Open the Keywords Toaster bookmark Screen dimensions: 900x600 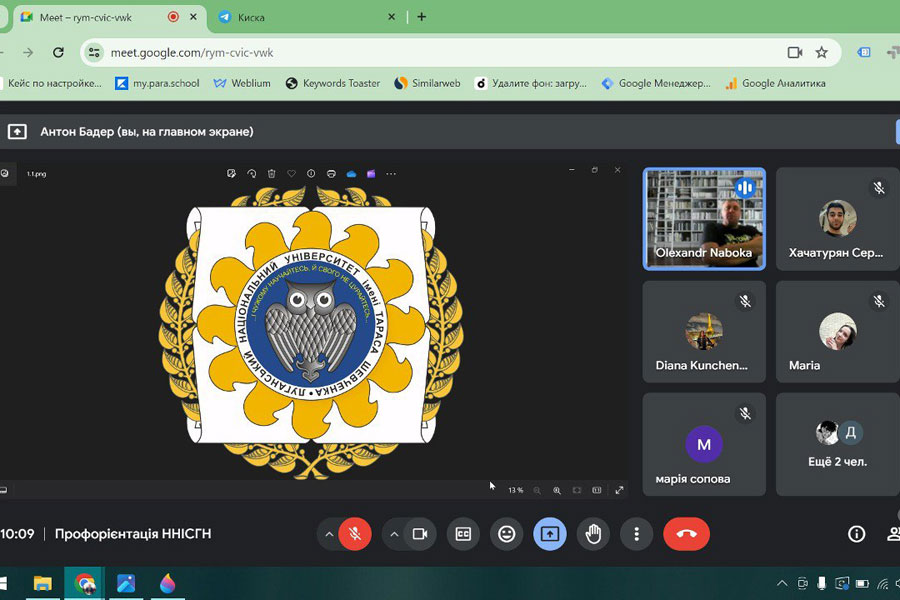332,83
